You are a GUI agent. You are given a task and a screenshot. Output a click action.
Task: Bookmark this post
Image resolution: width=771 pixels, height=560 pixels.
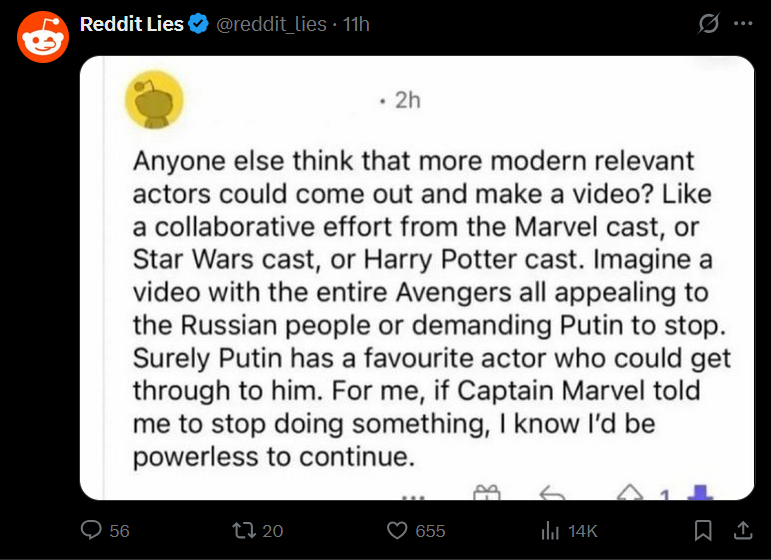click(x=704, y=531)
